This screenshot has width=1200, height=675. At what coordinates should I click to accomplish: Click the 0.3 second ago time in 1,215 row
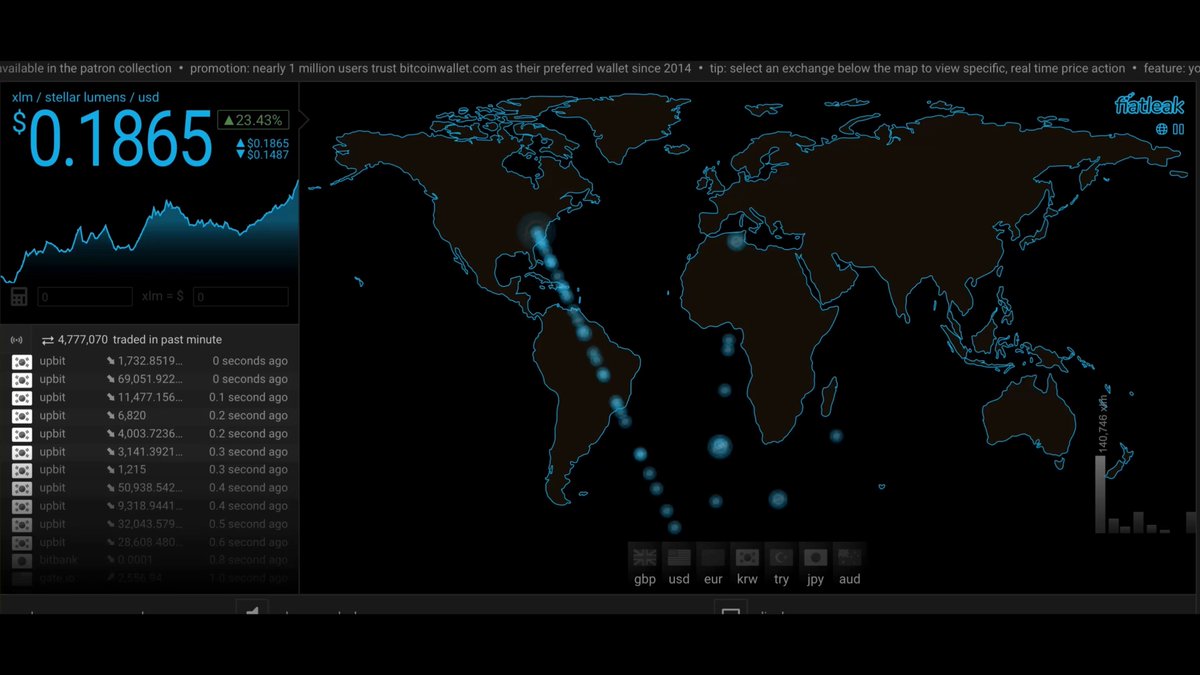click(x=248, y=470)
